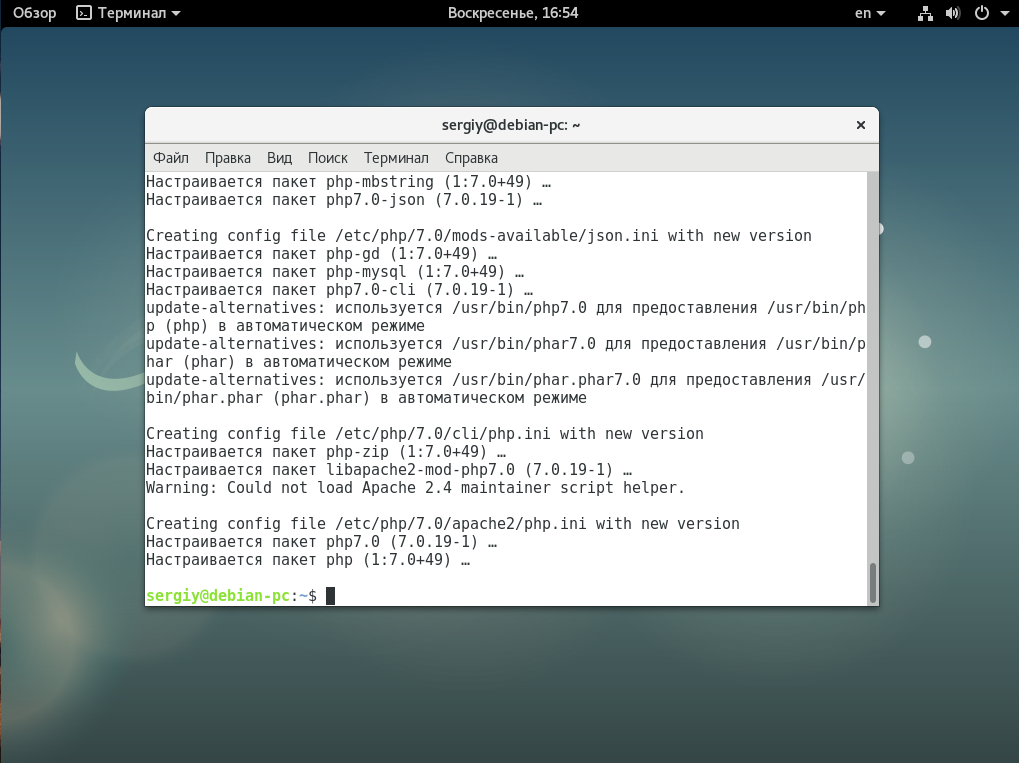Click the terminal scrollbar thumb
The image size is (1019, 763).
pyautogui.click(x=872, y=582)
